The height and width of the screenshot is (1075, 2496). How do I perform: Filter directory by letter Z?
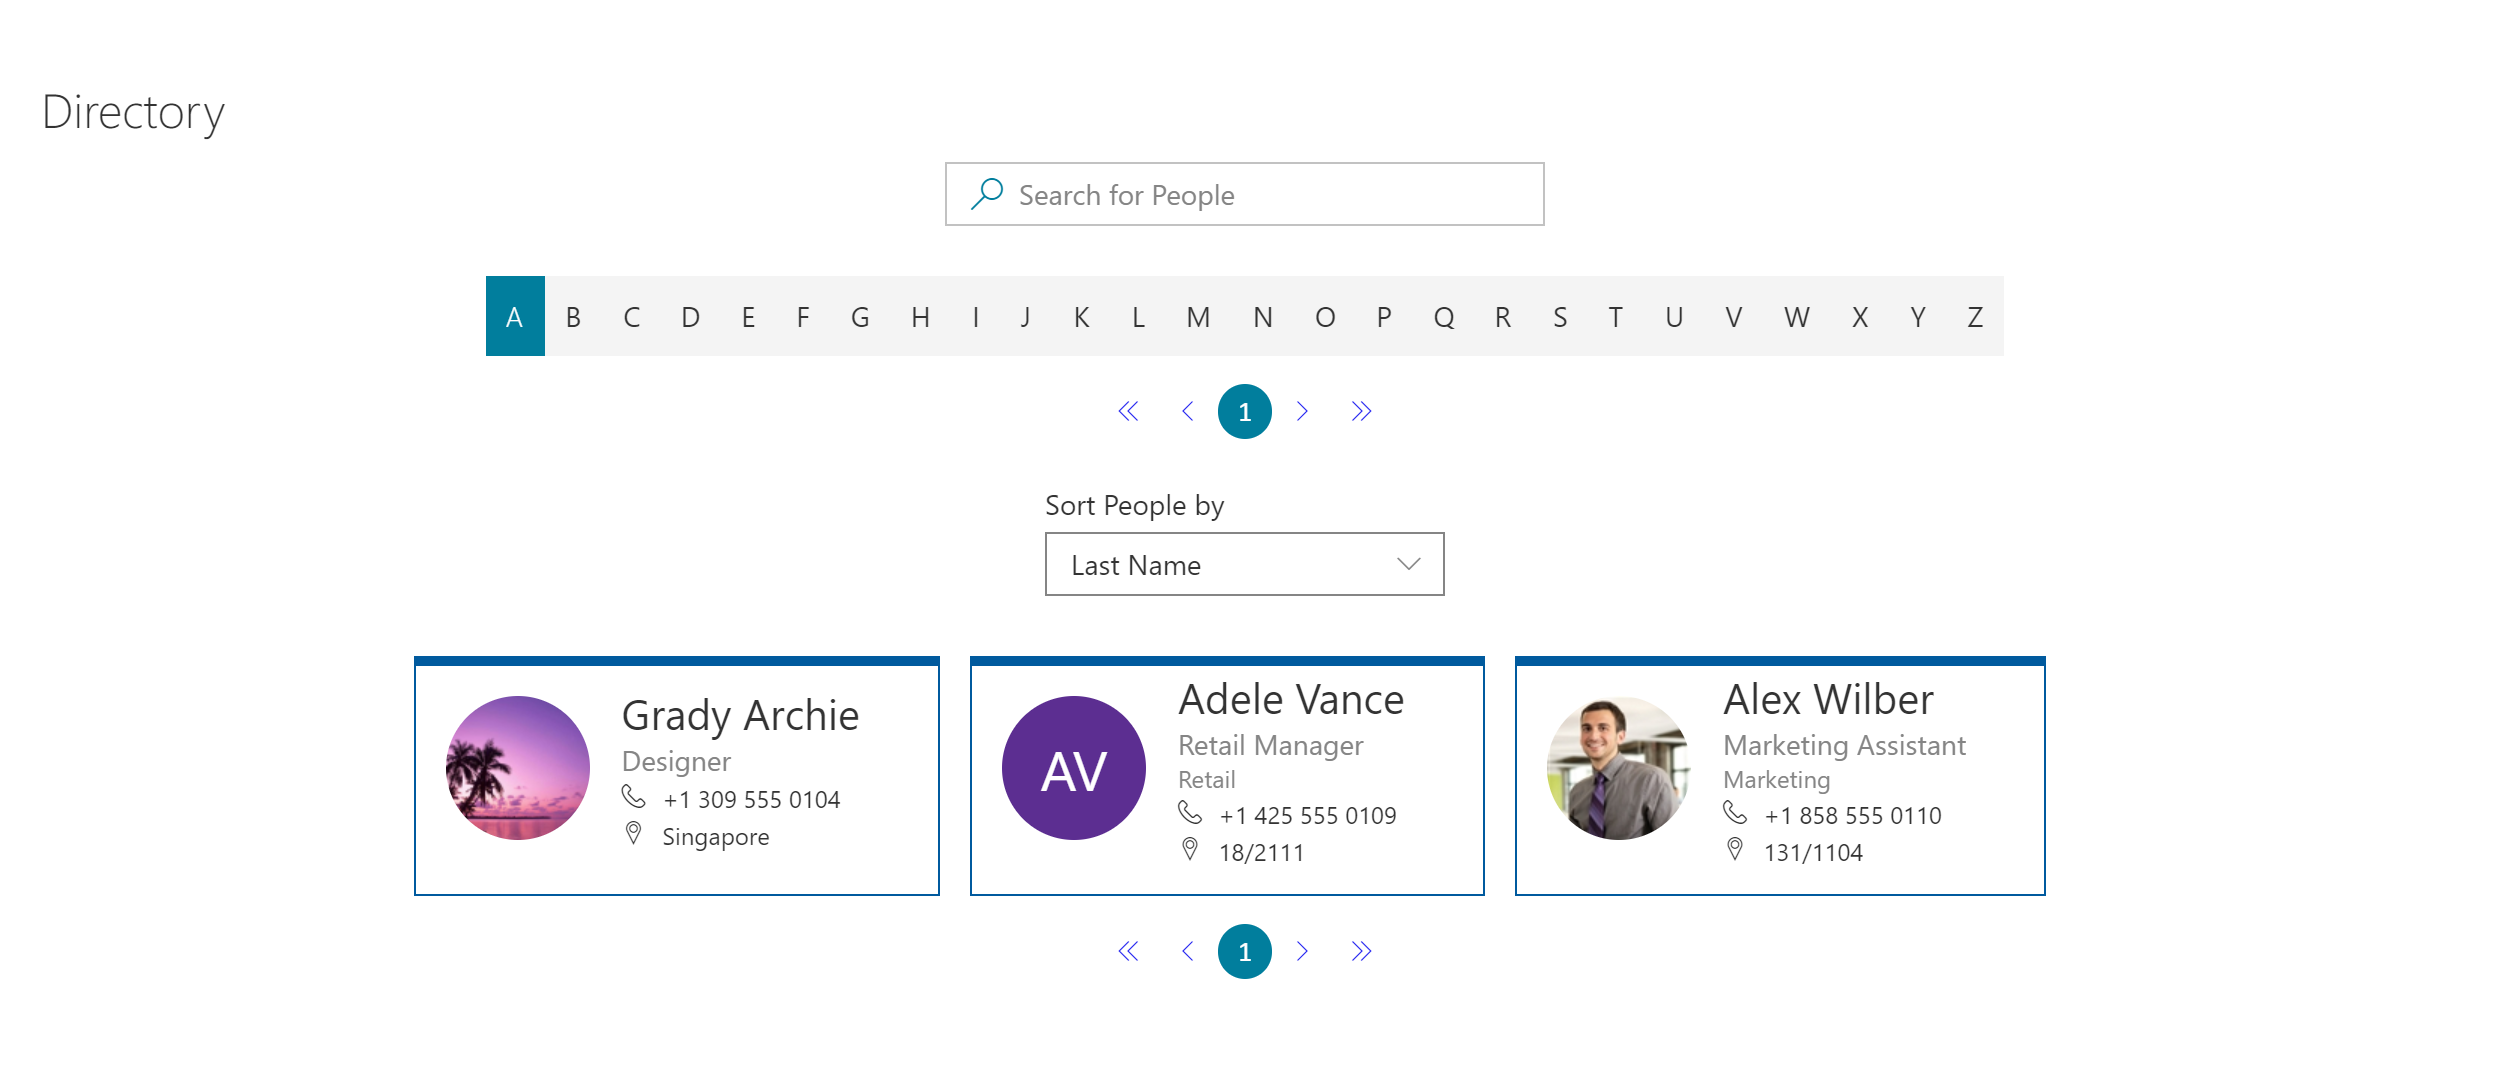point(1975,316)
